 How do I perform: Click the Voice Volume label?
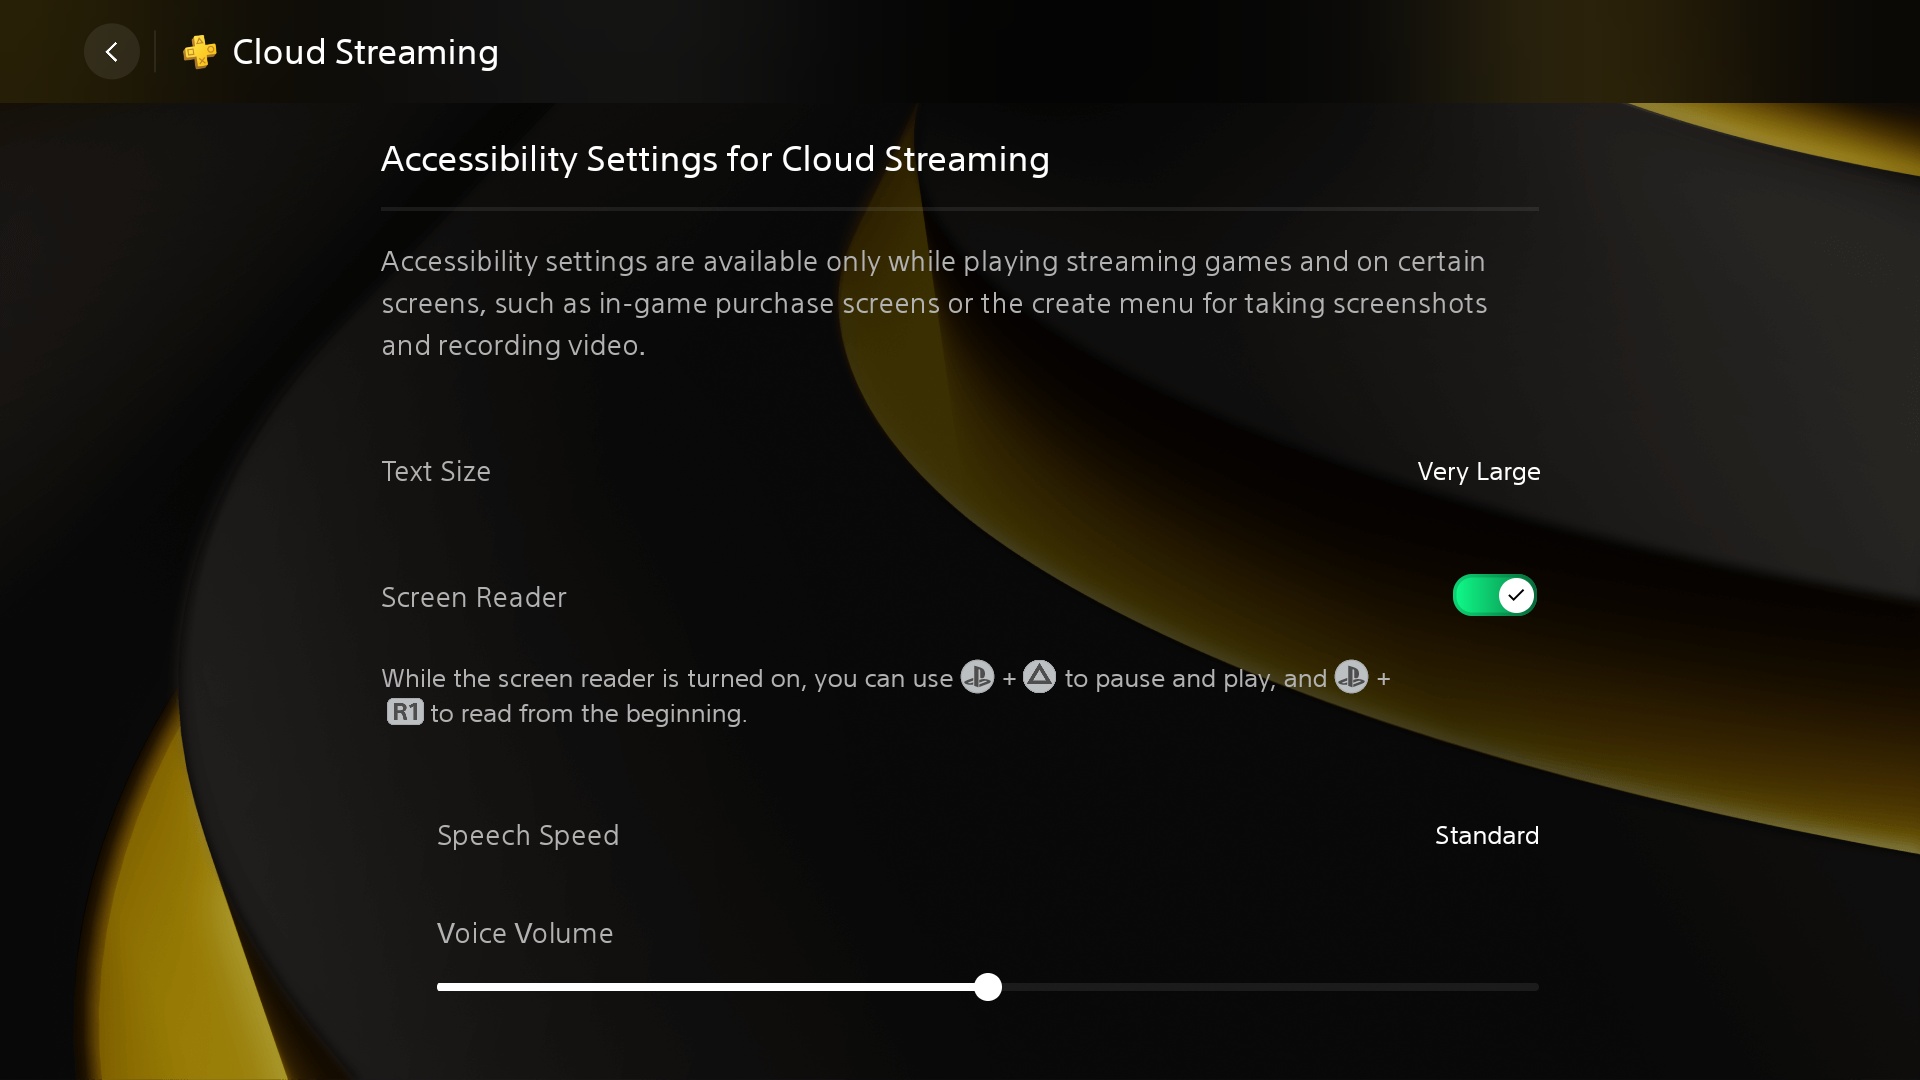(525, 934)
